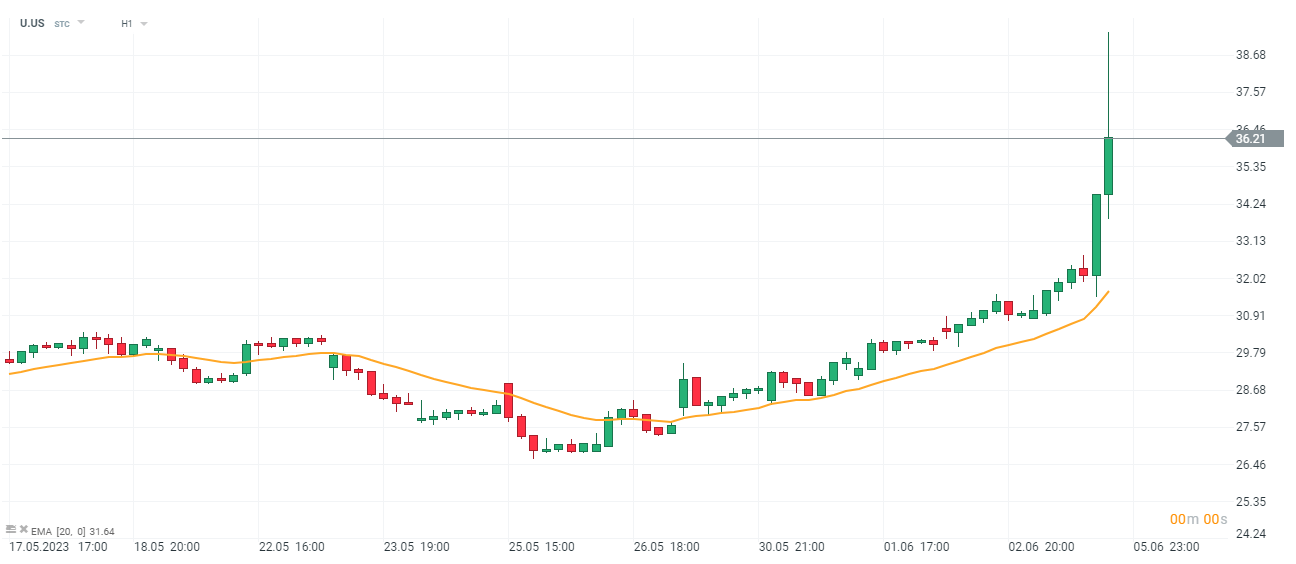Viewport: 1296px width, 564px height.
Task: Open the H1 timeframe dropdown arrow
Action: pos(144,23)
